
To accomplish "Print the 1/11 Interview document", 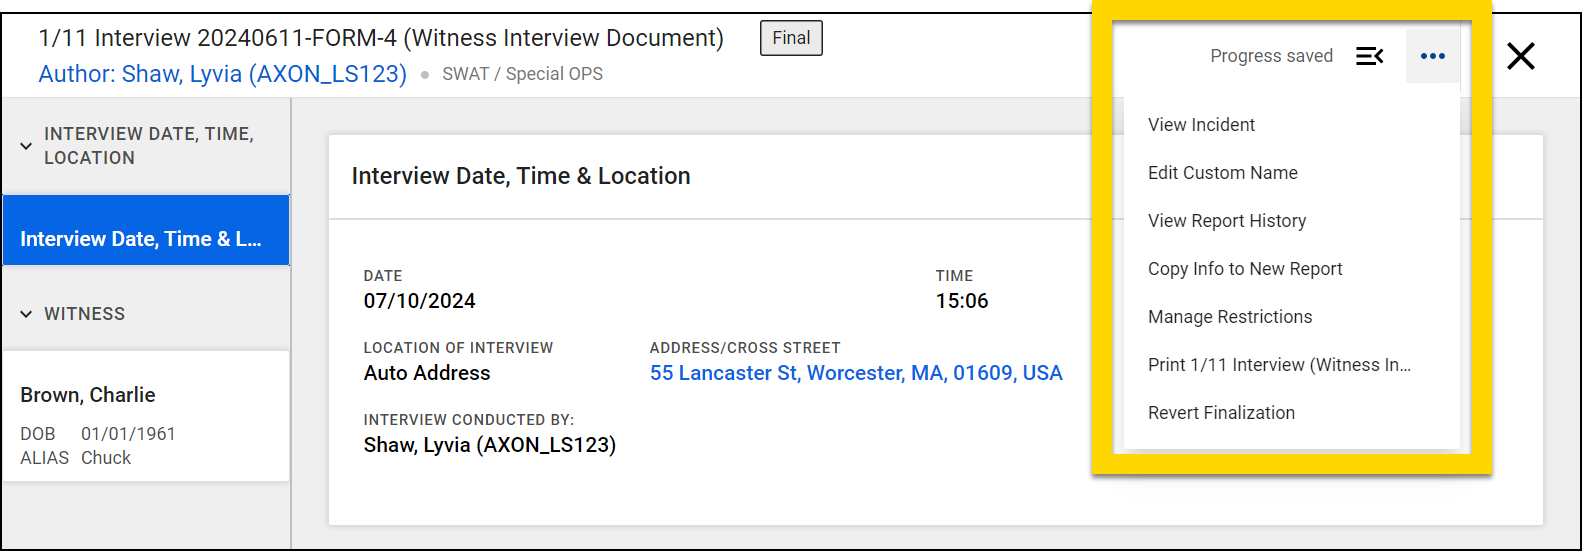I will click(x=1278, y=365).
